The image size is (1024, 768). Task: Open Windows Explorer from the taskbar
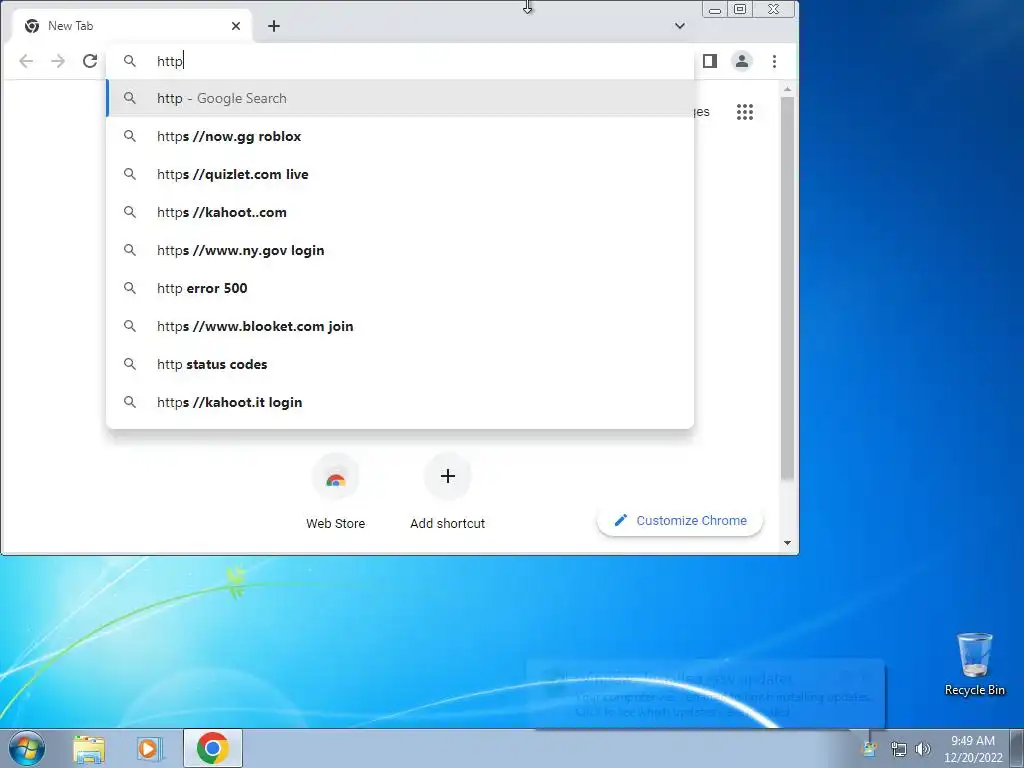tap(89, 748)
